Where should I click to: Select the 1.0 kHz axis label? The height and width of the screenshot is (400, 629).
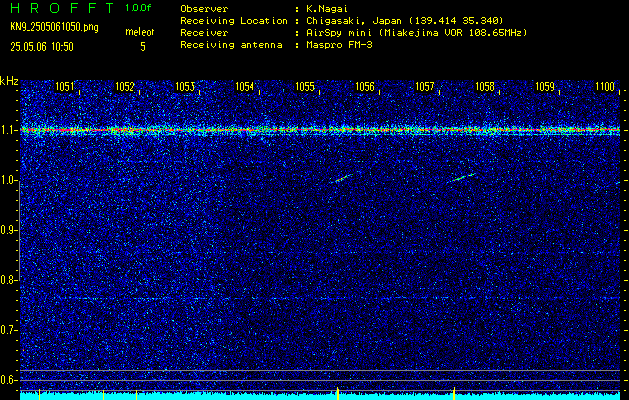9,181
